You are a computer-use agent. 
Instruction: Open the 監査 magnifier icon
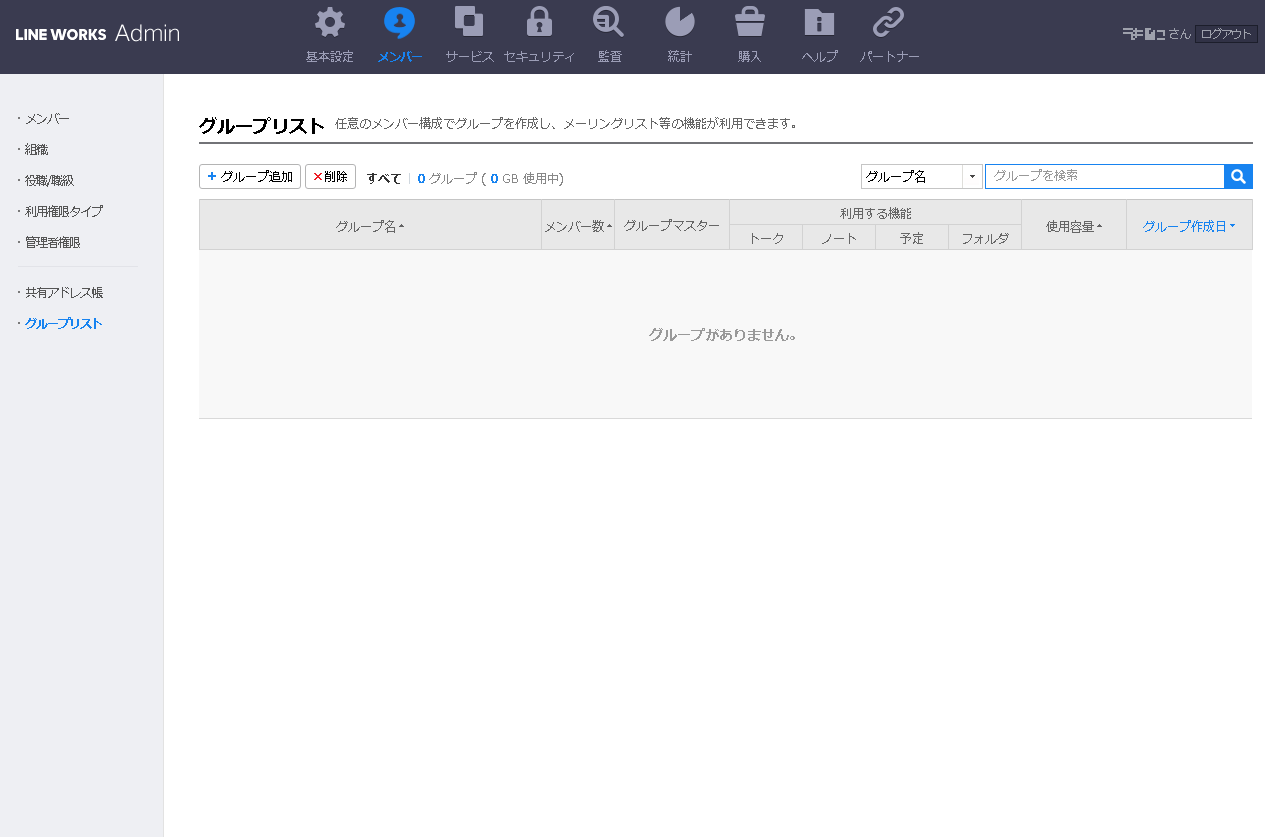[608, 23]
